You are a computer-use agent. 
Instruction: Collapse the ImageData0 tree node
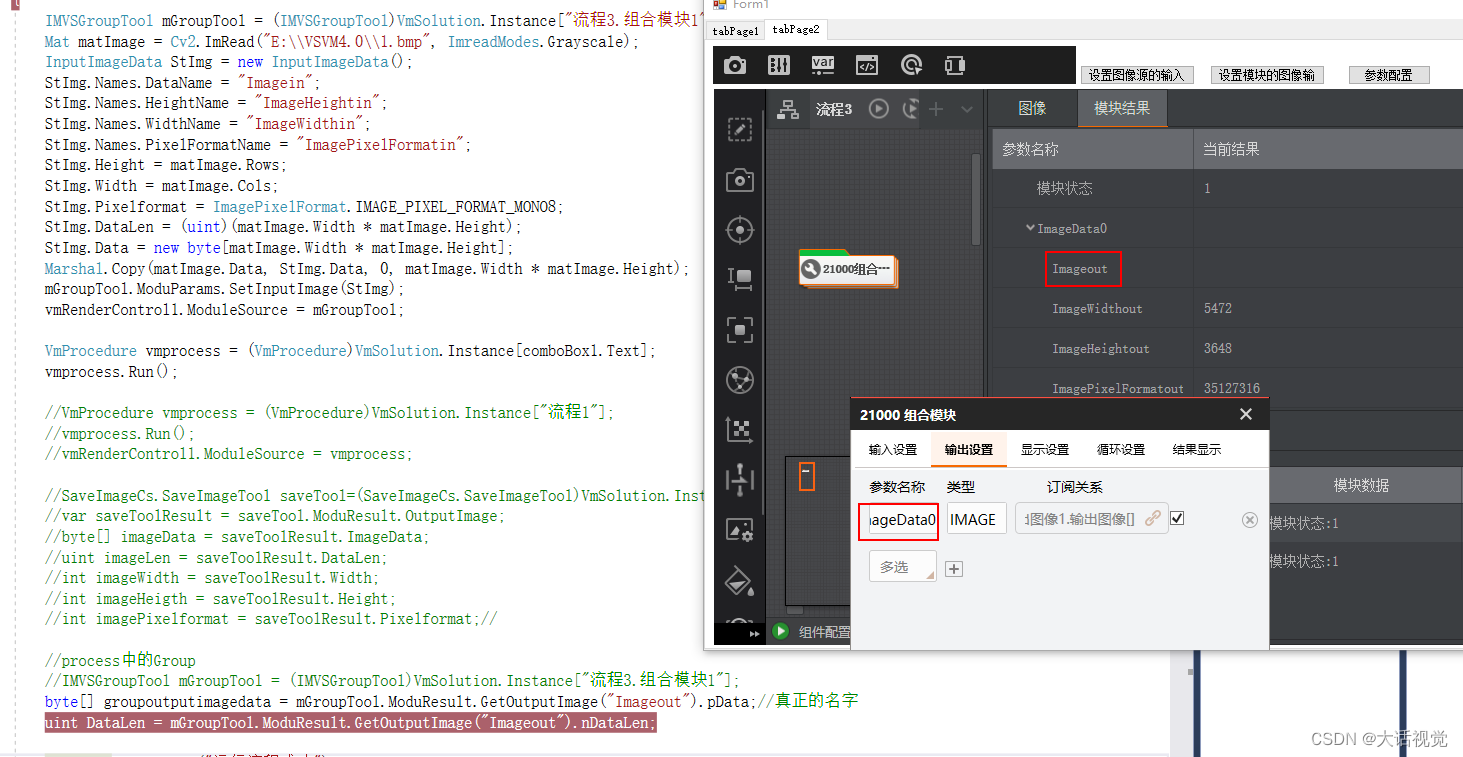tap(1030, 228)
